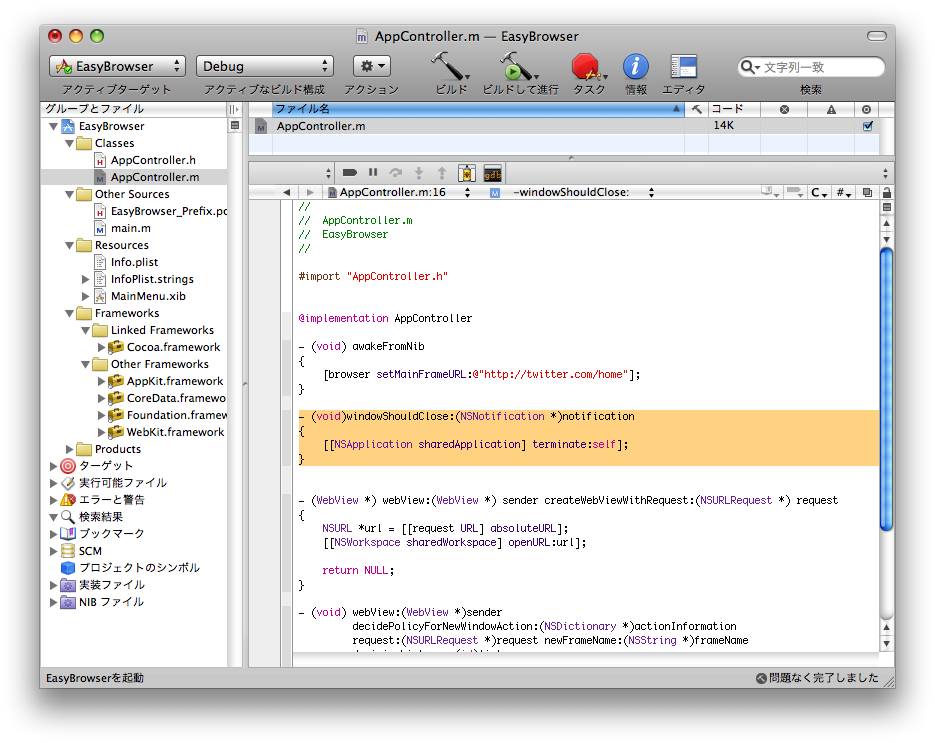Select WebKit.framework in Other Frameworks

(x=175, y=432)
